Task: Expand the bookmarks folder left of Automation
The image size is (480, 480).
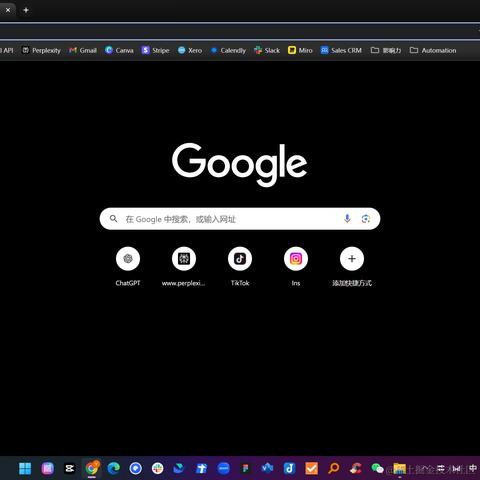Action: point(386,50)
